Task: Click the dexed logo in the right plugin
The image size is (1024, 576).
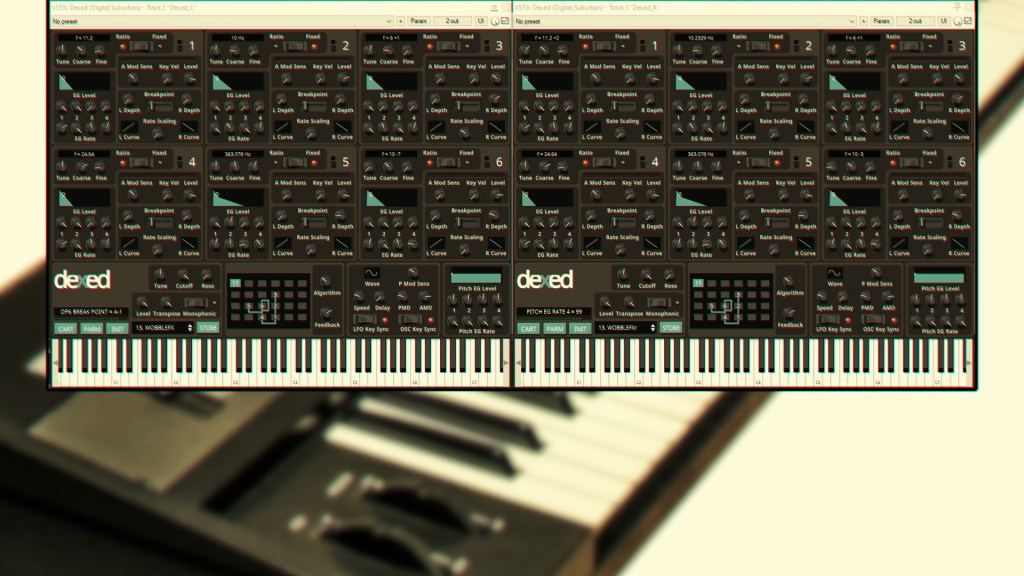Action: pos(545,280)
